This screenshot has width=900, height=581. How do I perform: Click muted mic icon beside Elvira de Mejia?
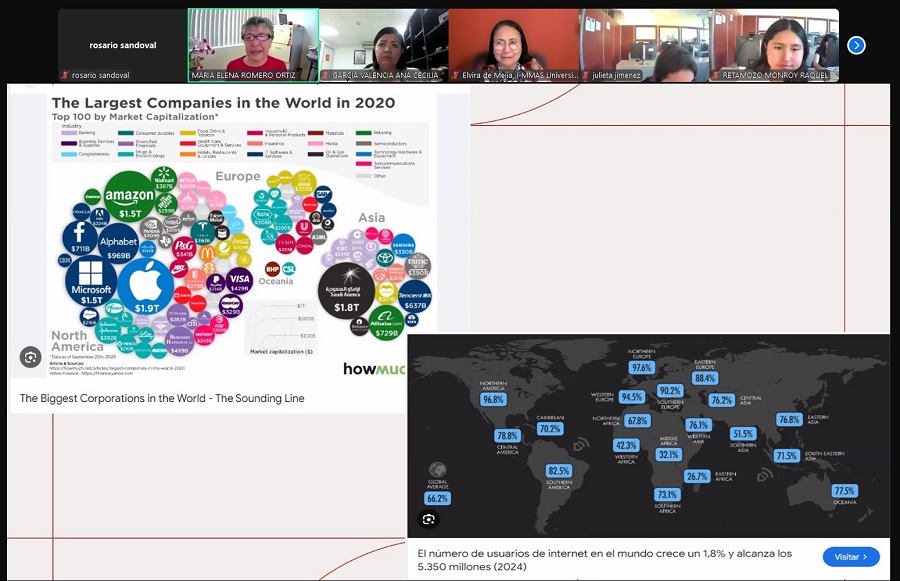pos(455,75)
